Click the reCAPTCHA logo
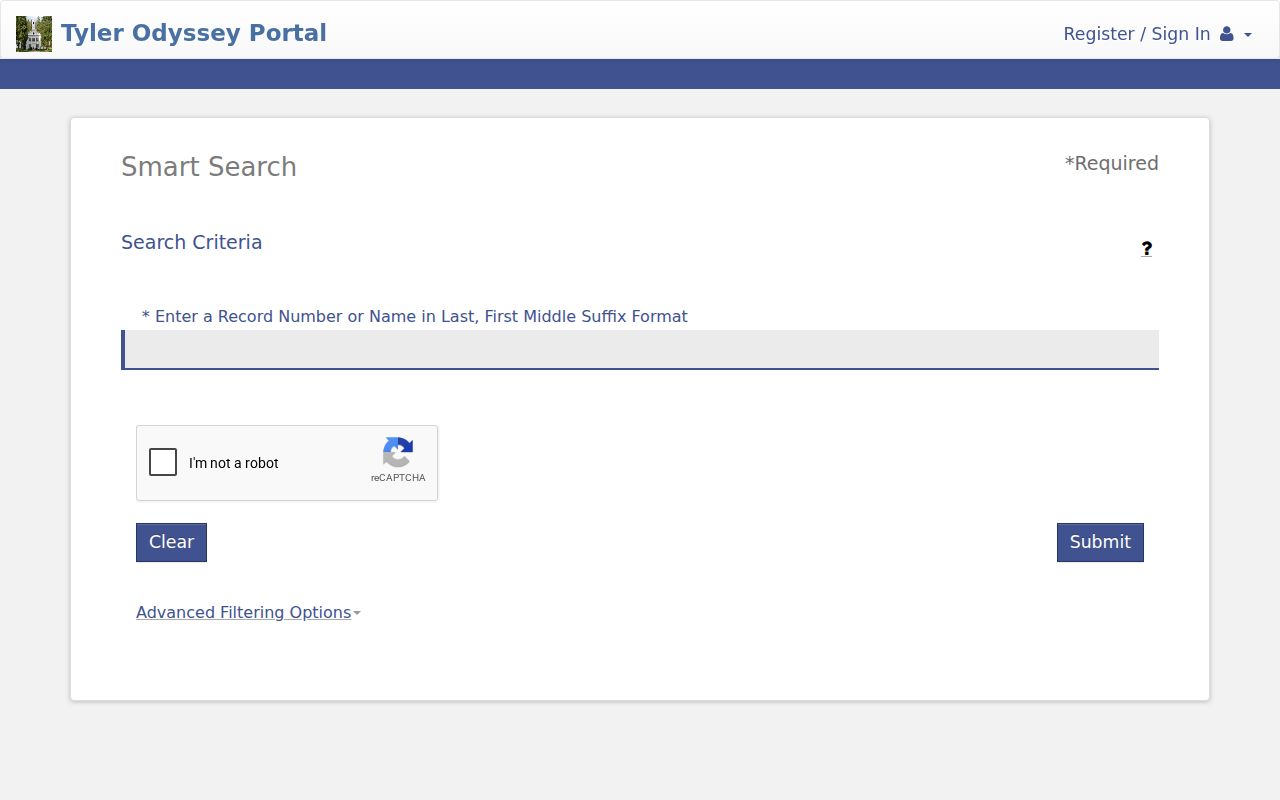The width and height of the screenshot is (1280, 800). click(398, 453)
